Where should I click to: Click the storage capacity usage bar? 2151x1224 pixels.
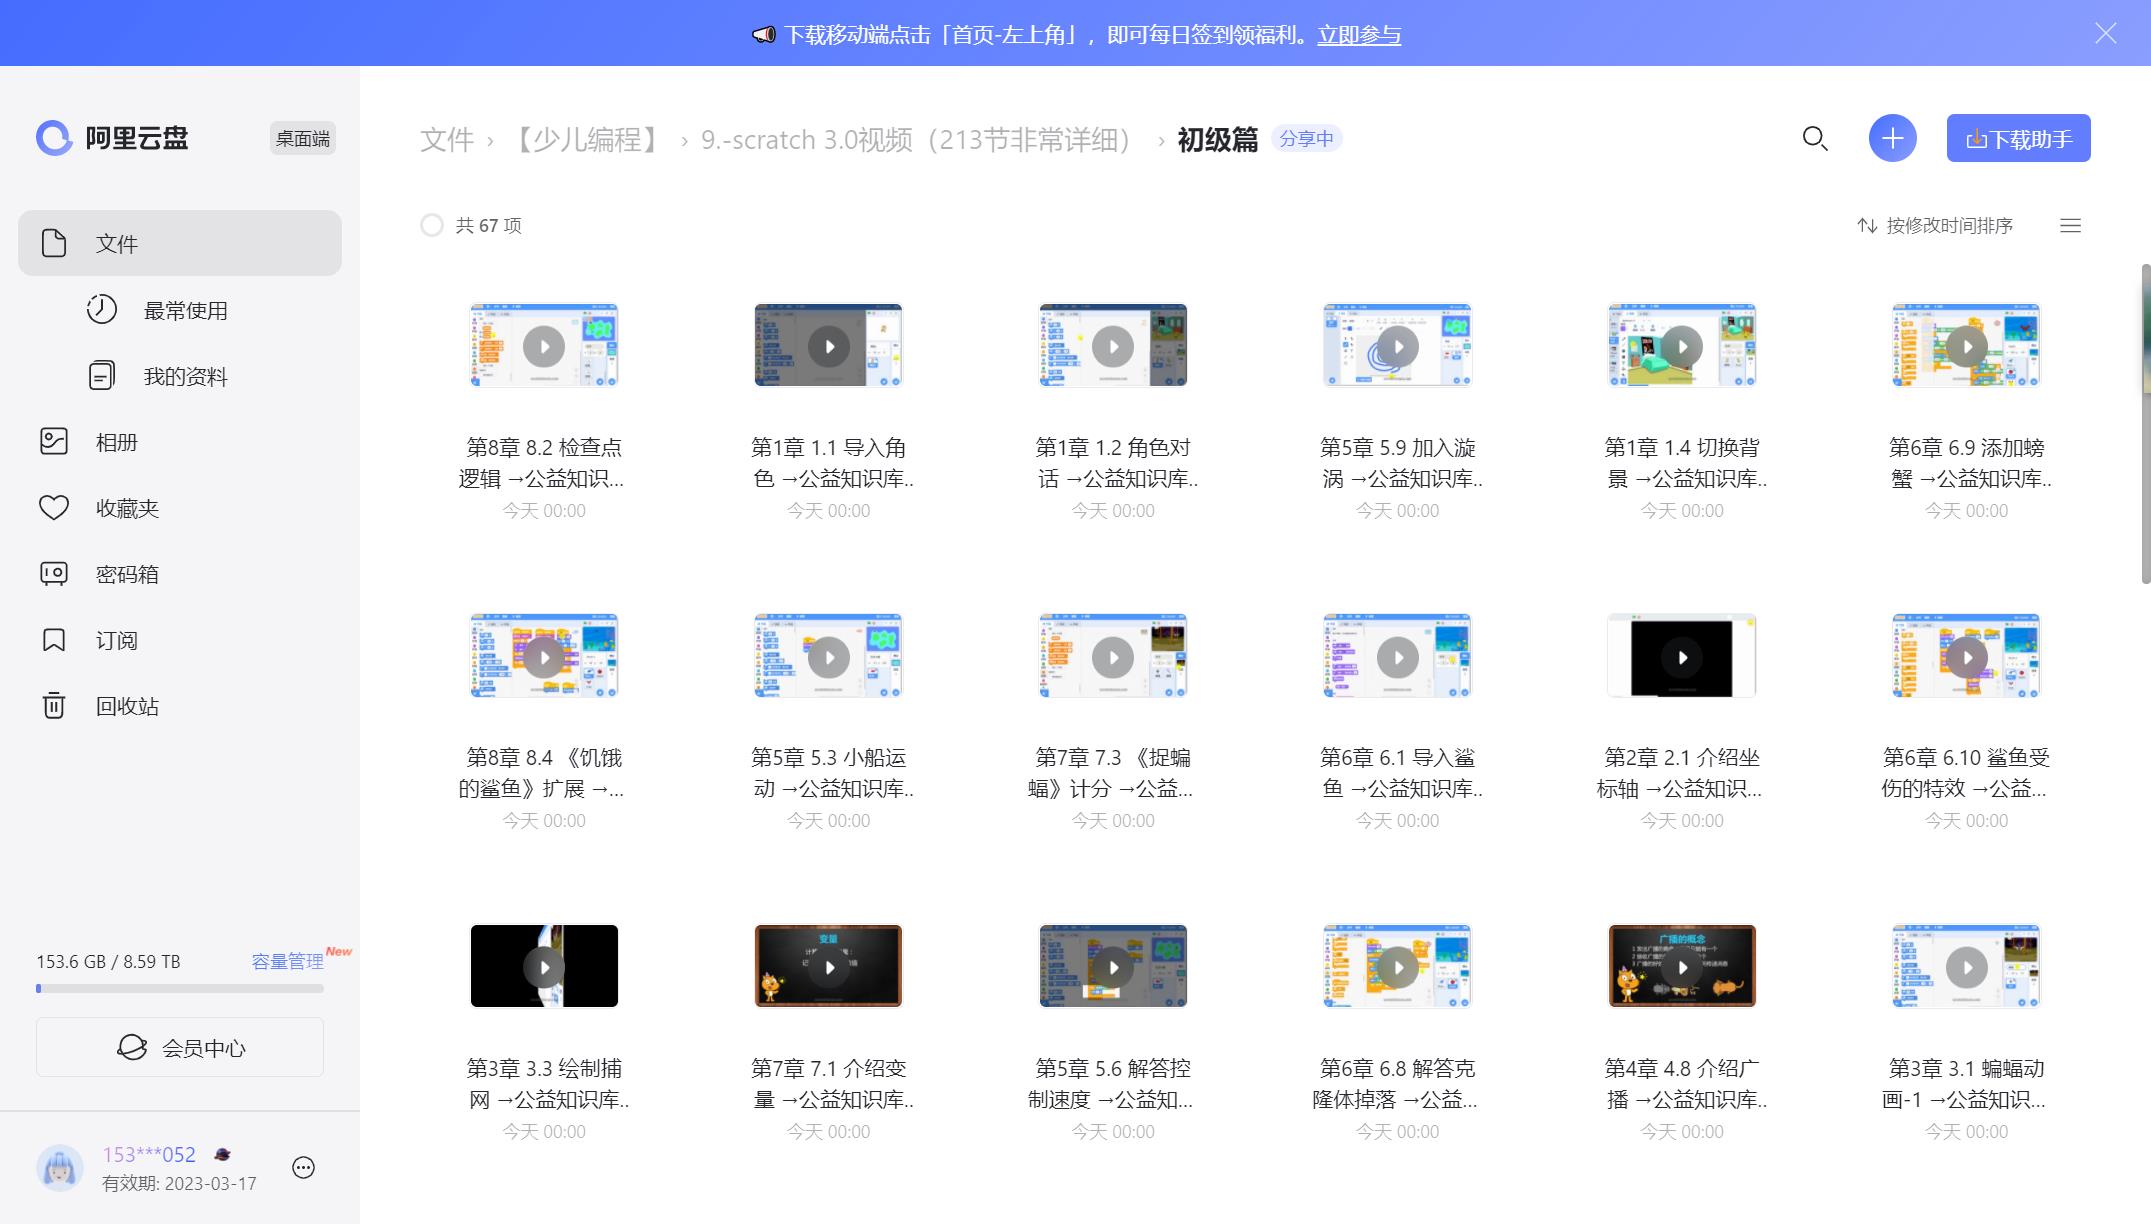tap(180, 988)
